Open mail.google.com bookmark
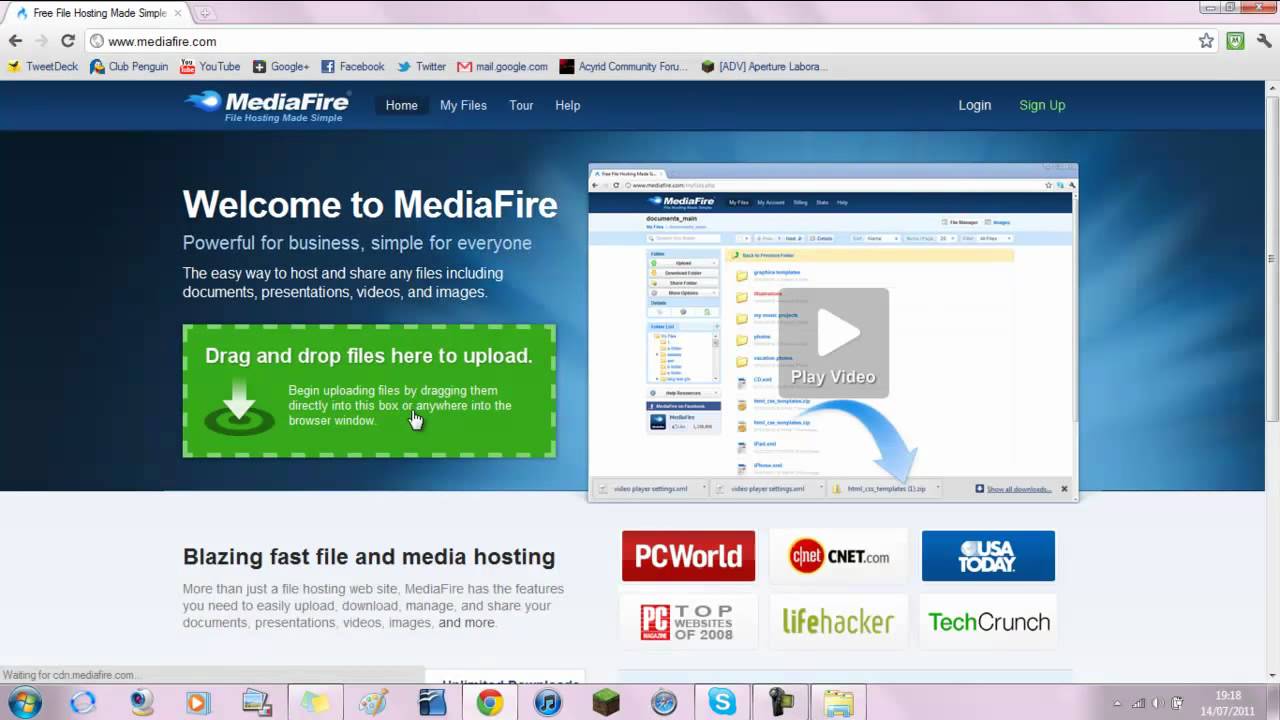The height and width of the screenshot is (720, 1280). pos(503,67)
